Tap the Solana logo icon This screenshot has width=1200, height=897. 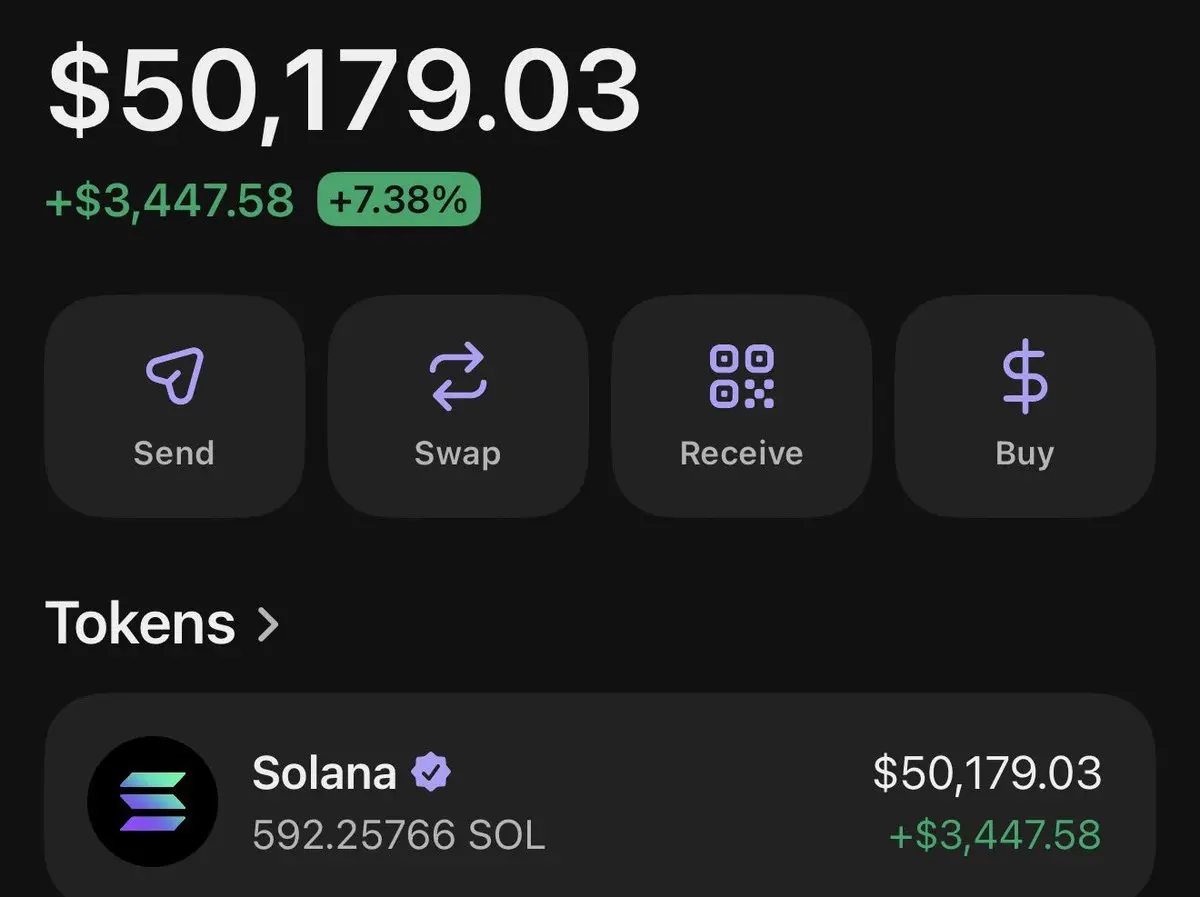click(153, 801)
